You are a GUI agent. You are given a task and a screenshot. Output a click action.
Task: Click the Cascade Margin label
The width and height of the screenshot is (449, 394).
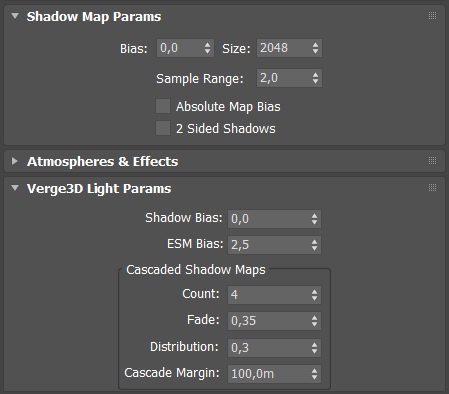pos(172,373)
